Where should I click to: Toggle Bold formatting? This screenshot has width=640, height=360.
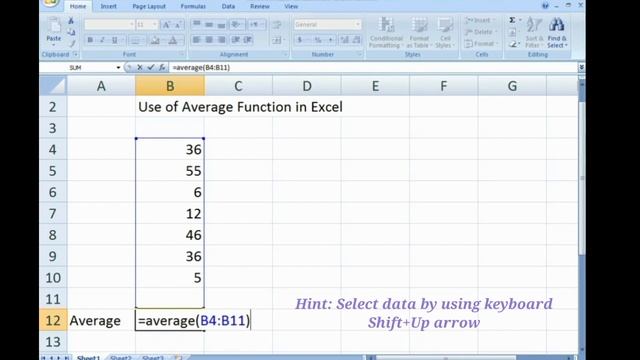[x=90, y=40]
